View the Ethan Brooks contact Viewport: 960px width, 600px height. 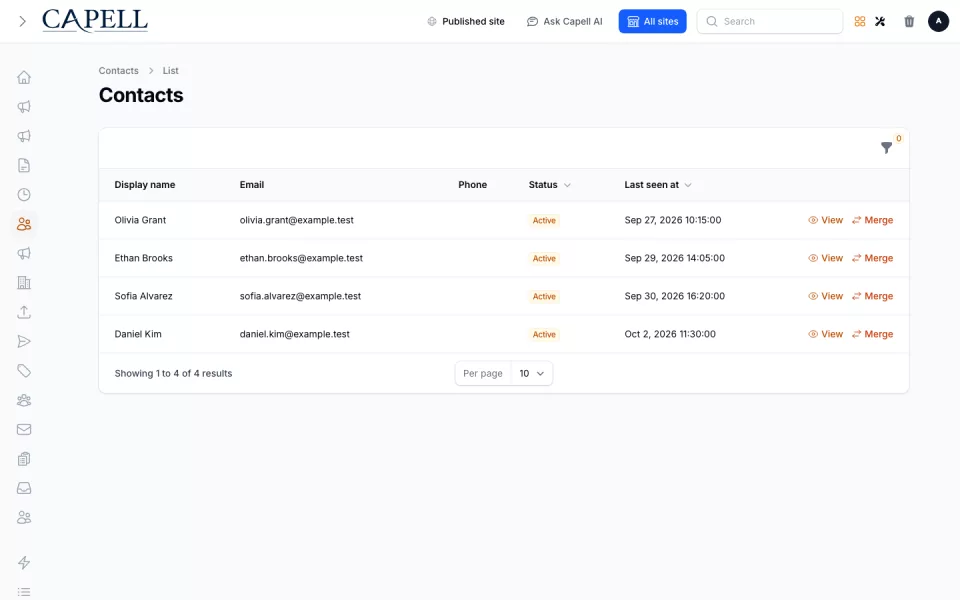(x=825, y=258)
